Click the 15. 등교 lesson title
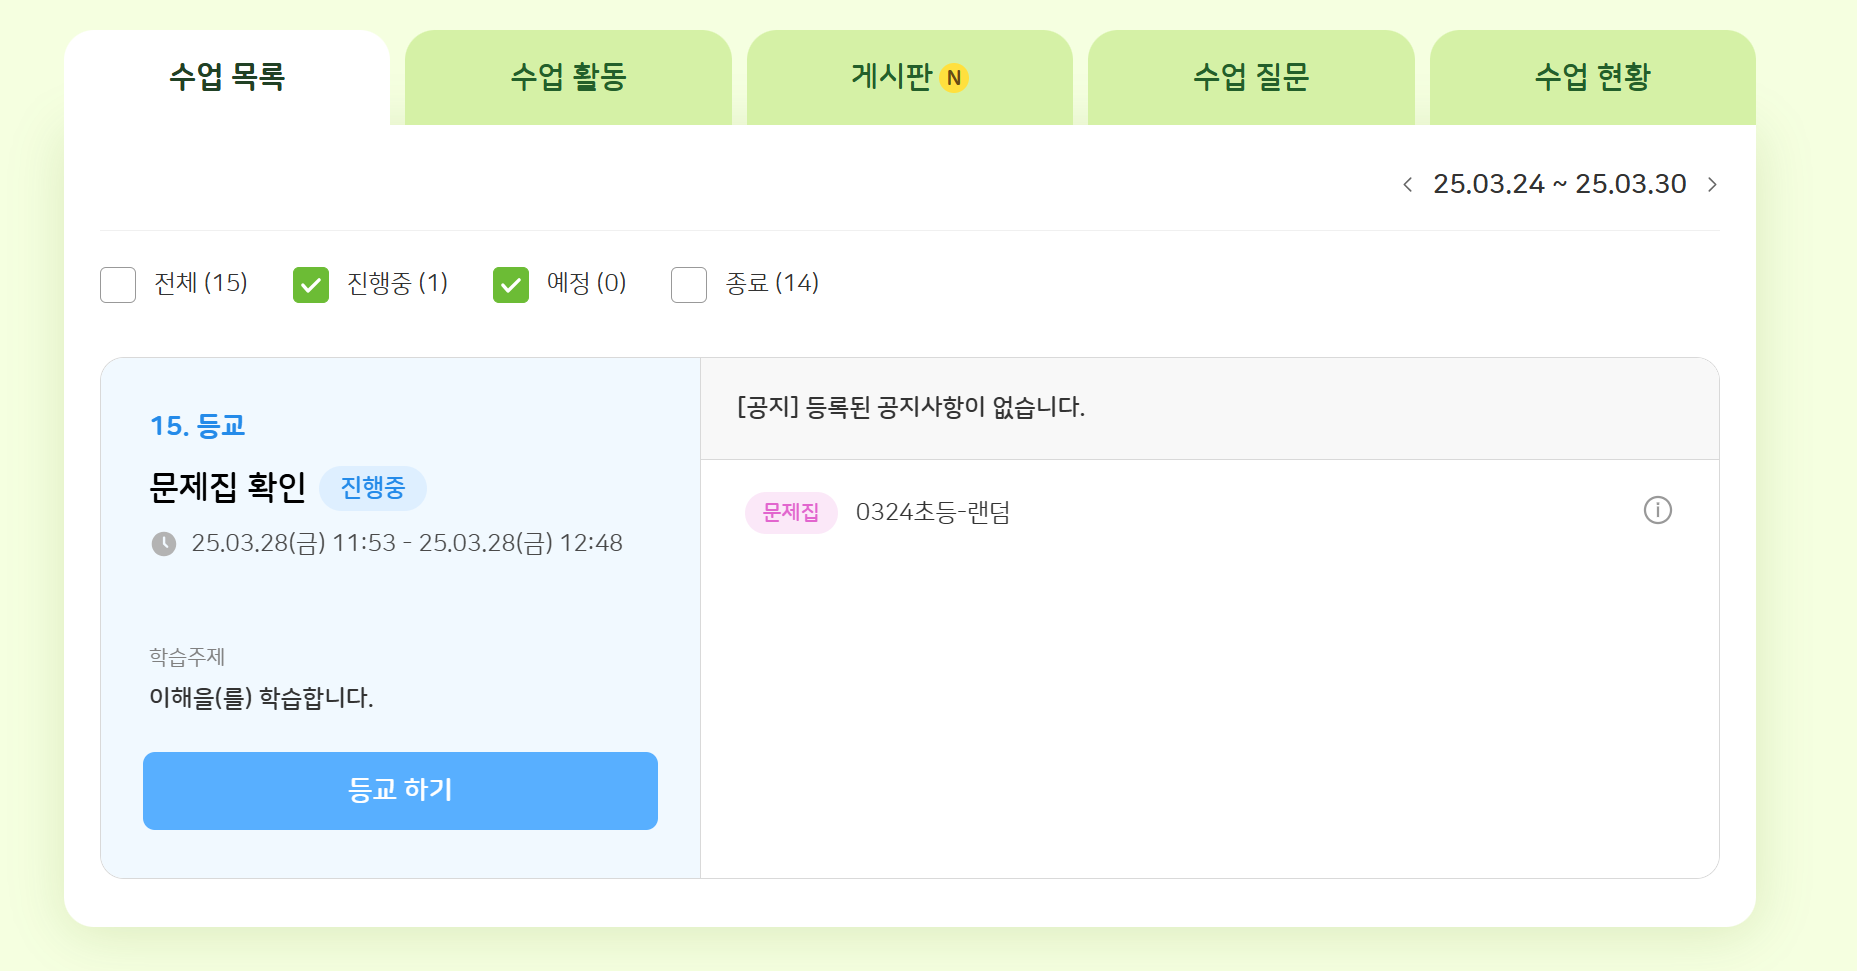1857x971 pixels. pyautogui.click(x=197, y=426)
